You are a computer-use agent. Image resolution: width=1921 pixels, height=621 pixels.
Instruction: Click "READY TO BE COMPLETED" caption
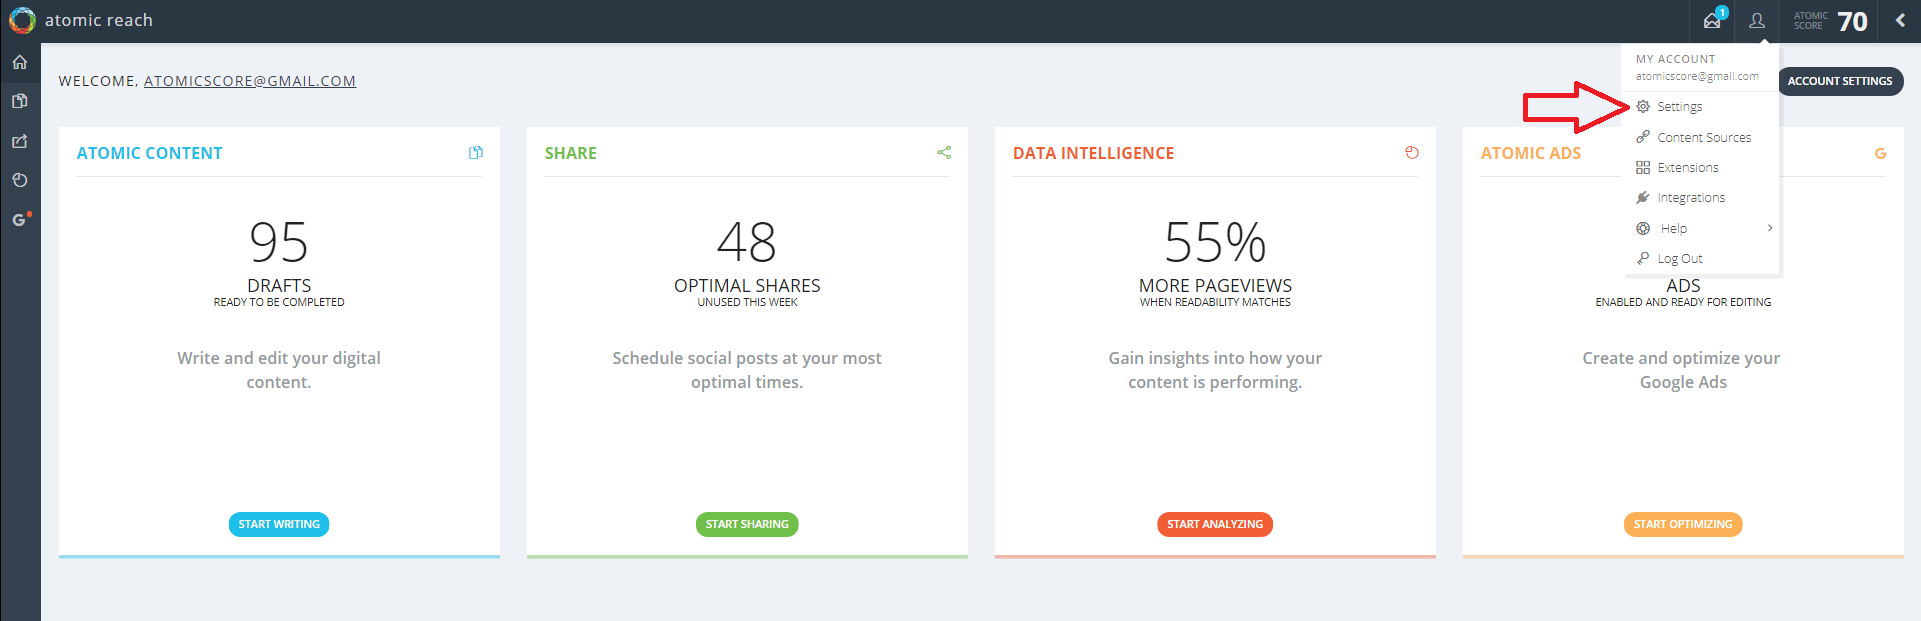pos(279,302)
